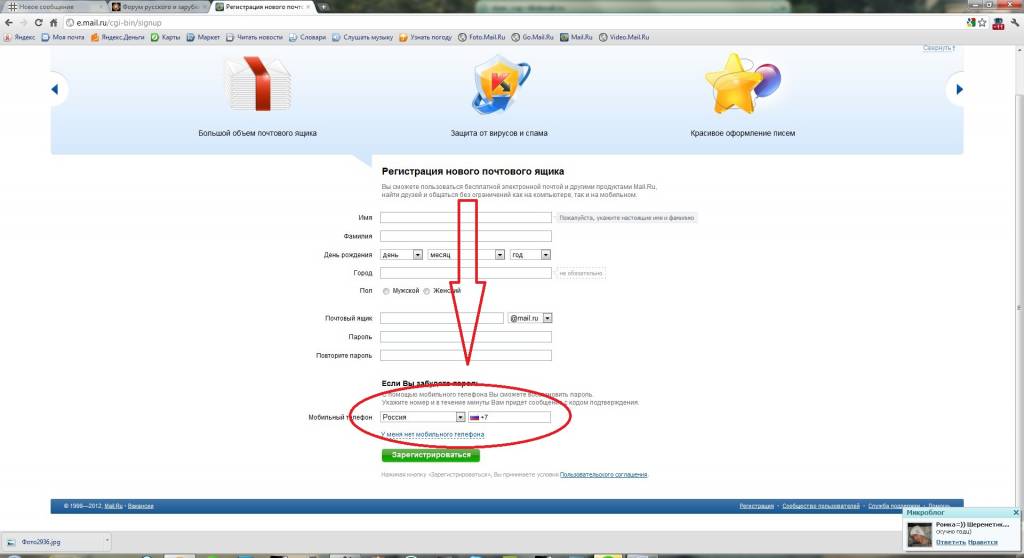This screenshot has width=1024, height=558.
Task: Click the Mail.Ru footer link
Action: point(114,506)
